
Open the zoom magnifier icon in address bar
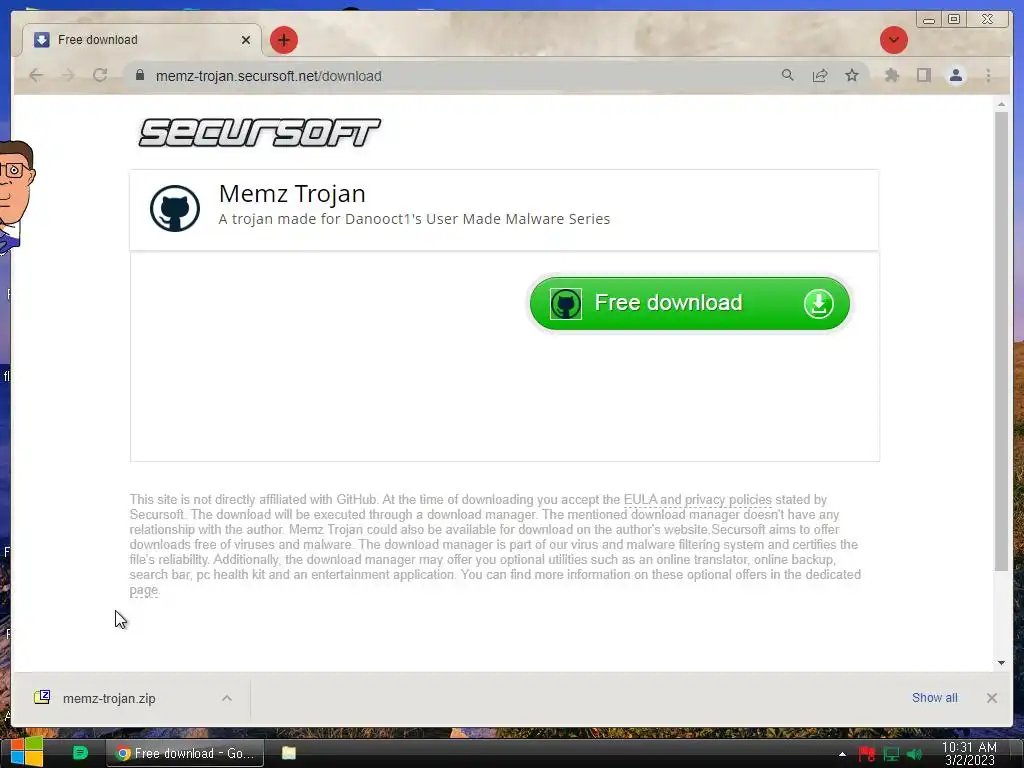click(788, 76)
